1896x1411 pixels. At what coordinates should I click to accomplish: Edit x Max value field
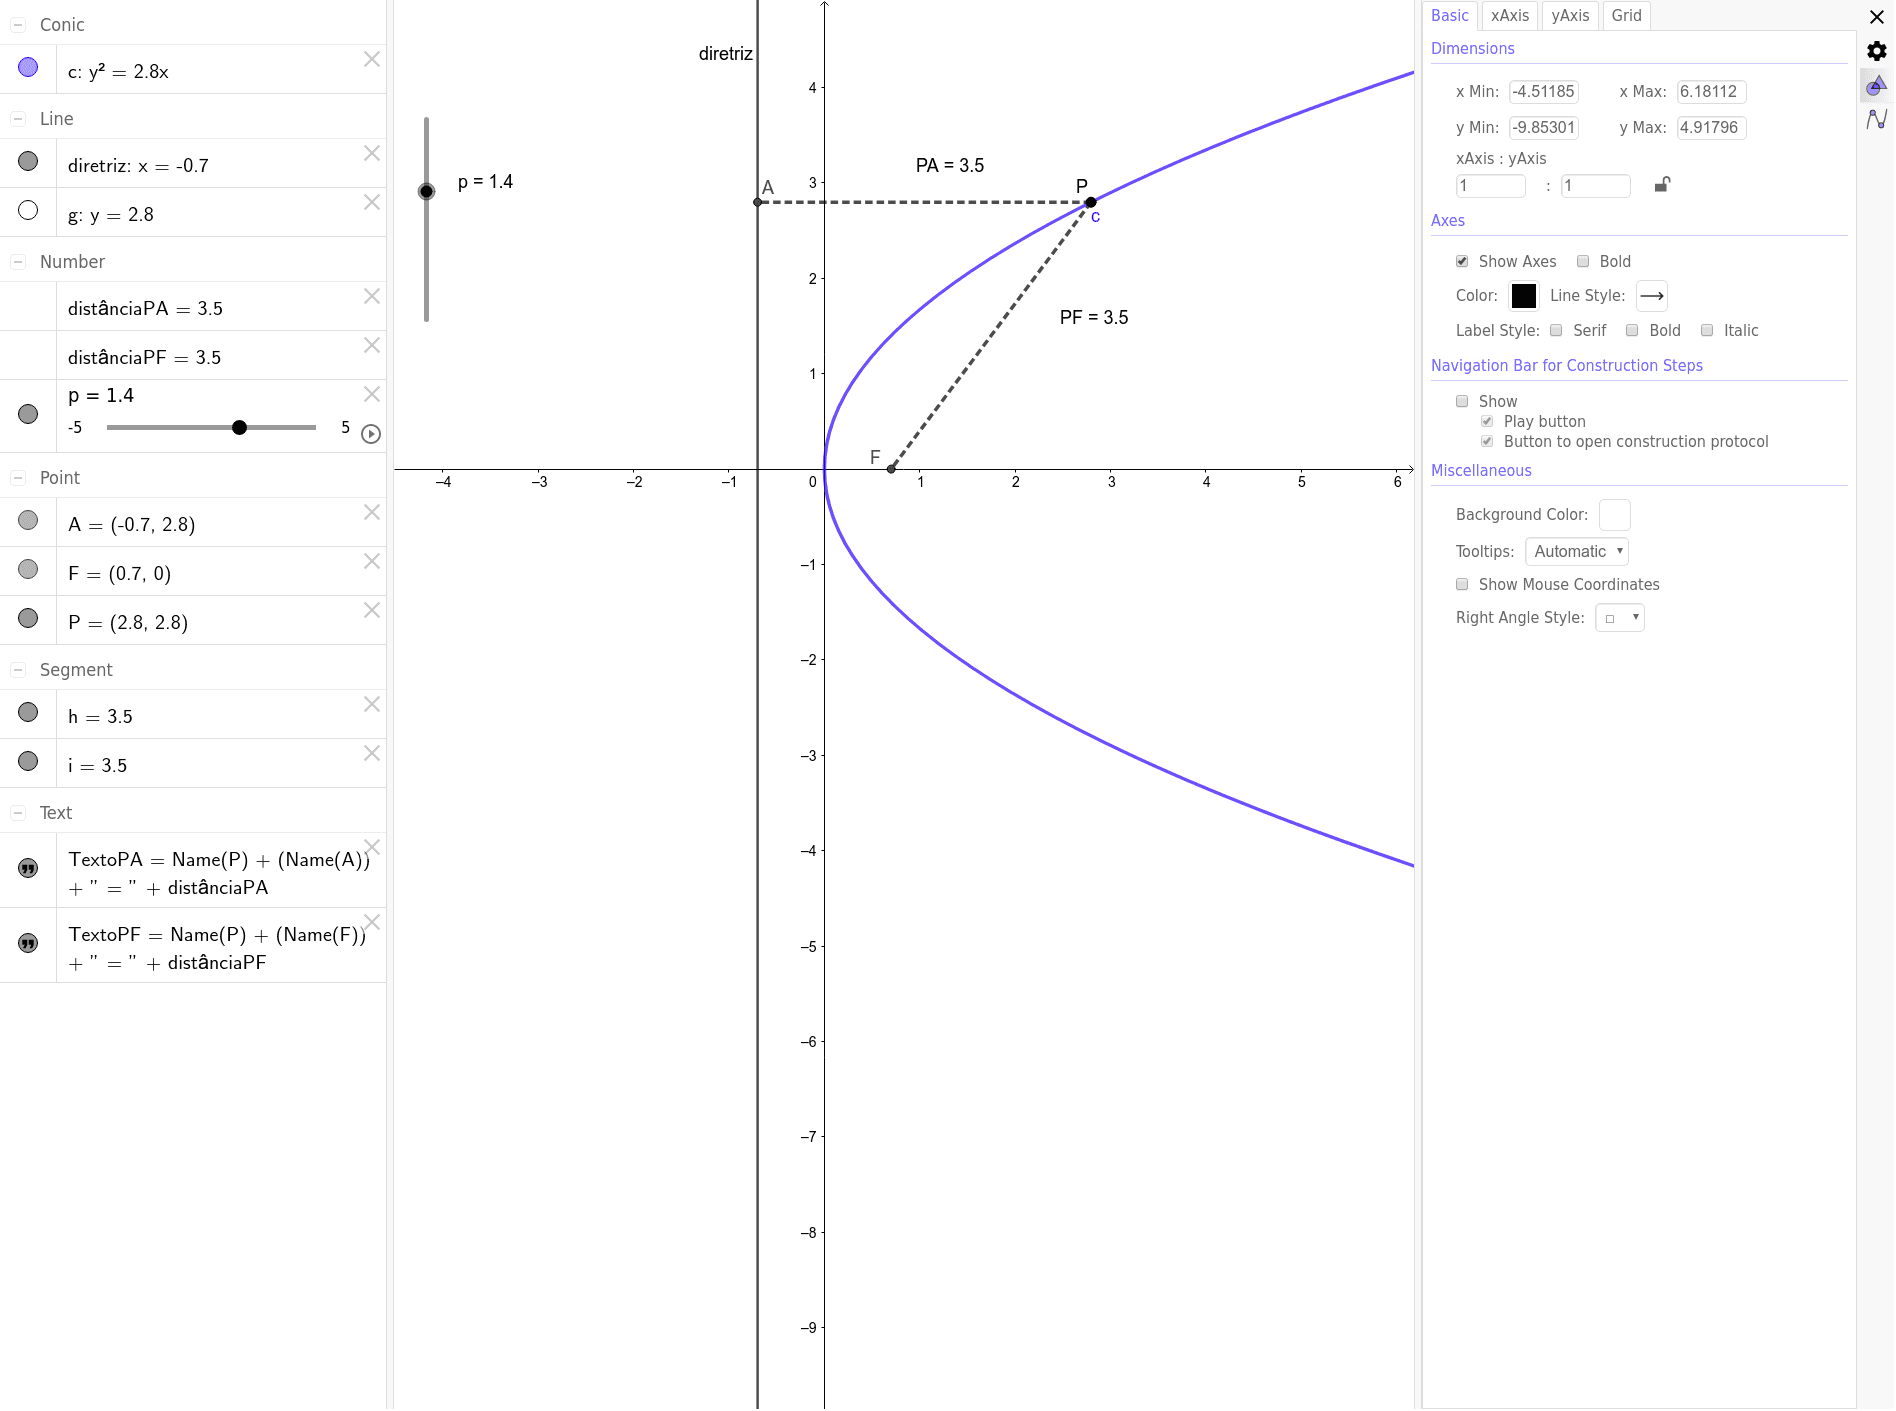[1711, 92]
